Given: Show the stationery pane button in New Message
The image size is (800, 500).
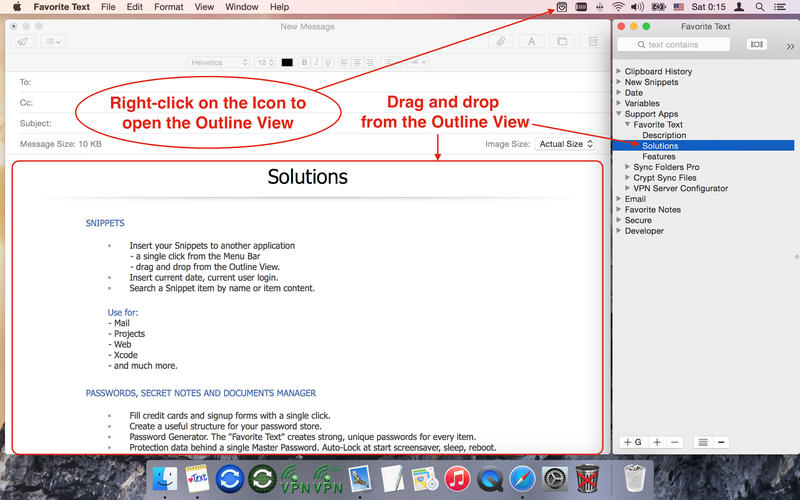Looking at the screenshot, I should (592, 42).
